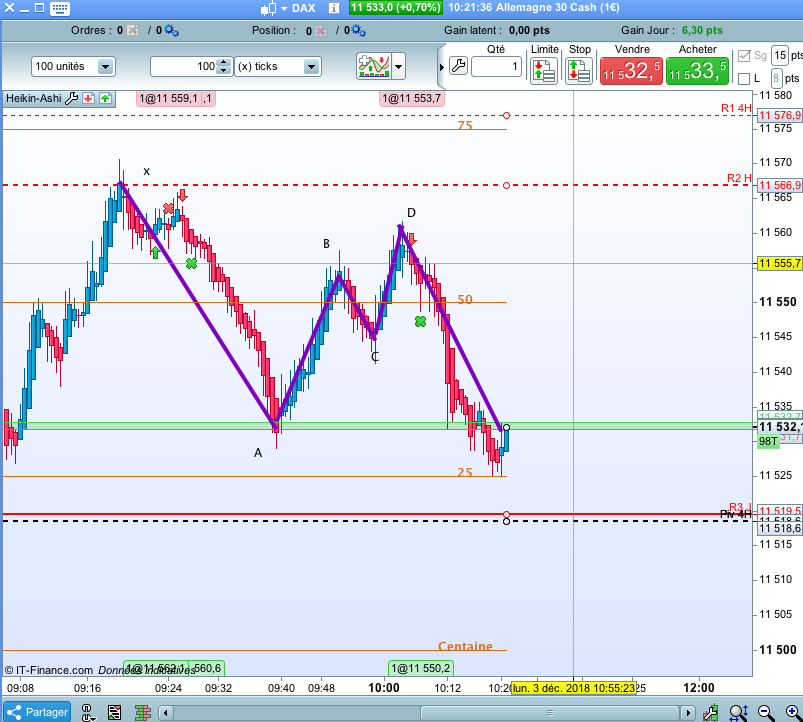Click the 1@11 553,7 trade label

click(x=412, y=98)
